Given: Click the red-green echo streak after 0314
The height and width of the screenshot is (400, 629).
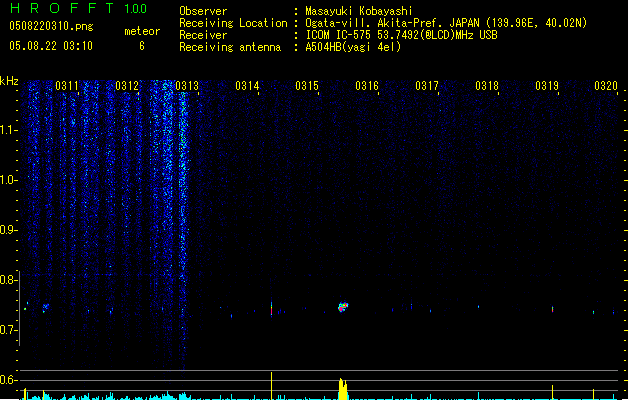Looking at the screenshot, I should (272, 309).
